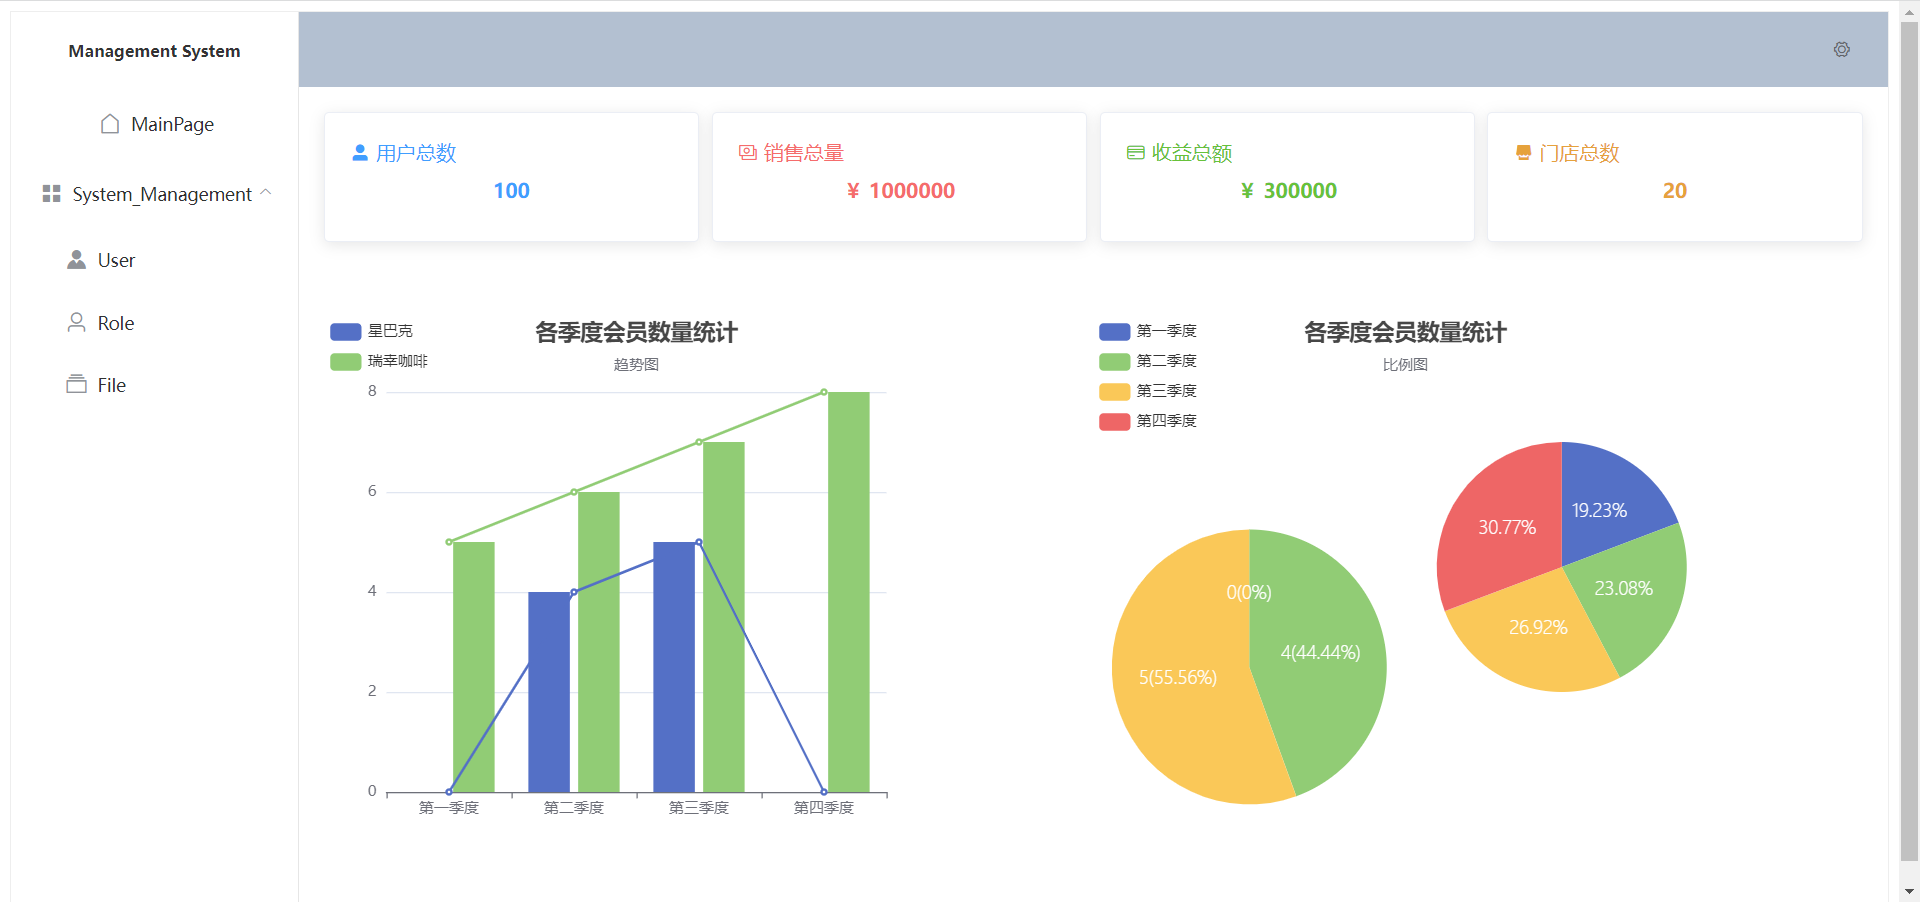Click the Role outline person icon
The image size is (1920, 902).
pyautogui.click(x=76, y=322)
